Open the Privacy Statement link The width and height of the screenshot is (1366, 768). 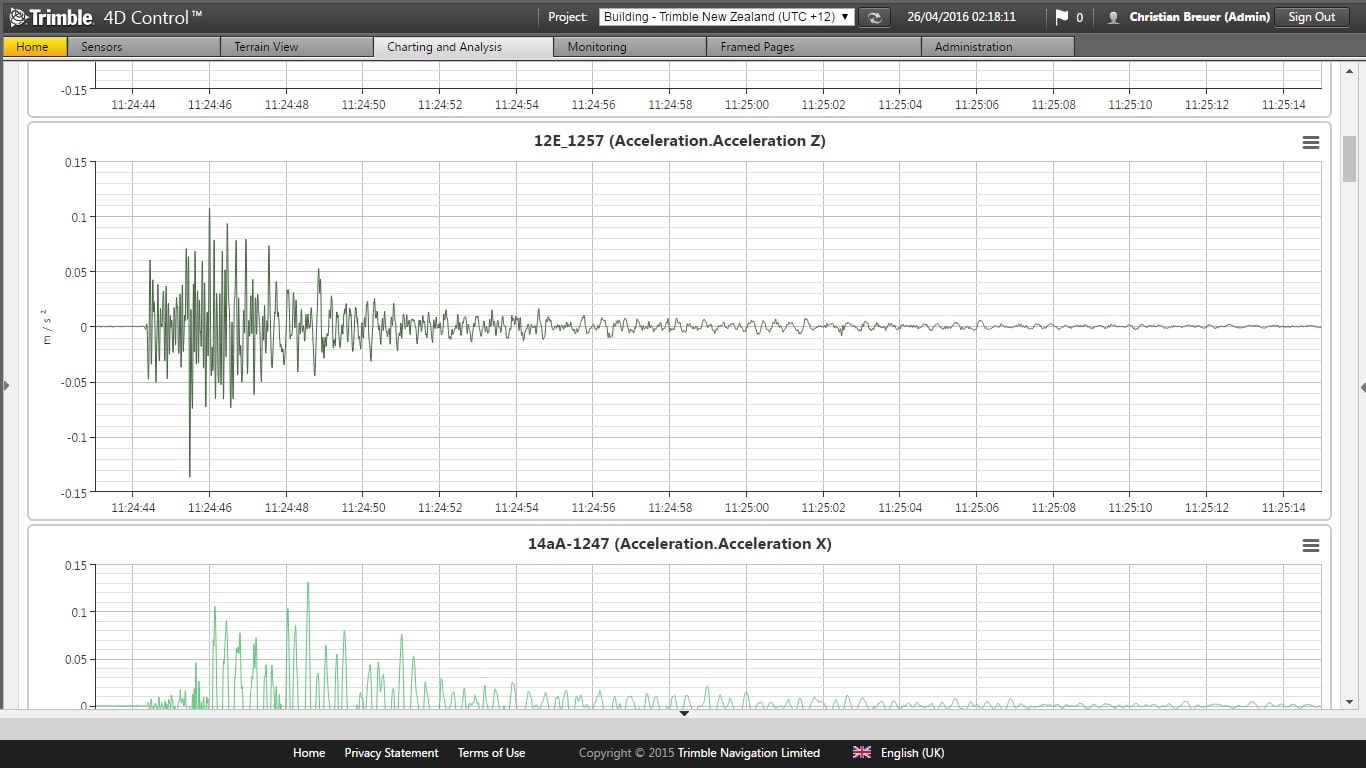[x=391, y=753]
